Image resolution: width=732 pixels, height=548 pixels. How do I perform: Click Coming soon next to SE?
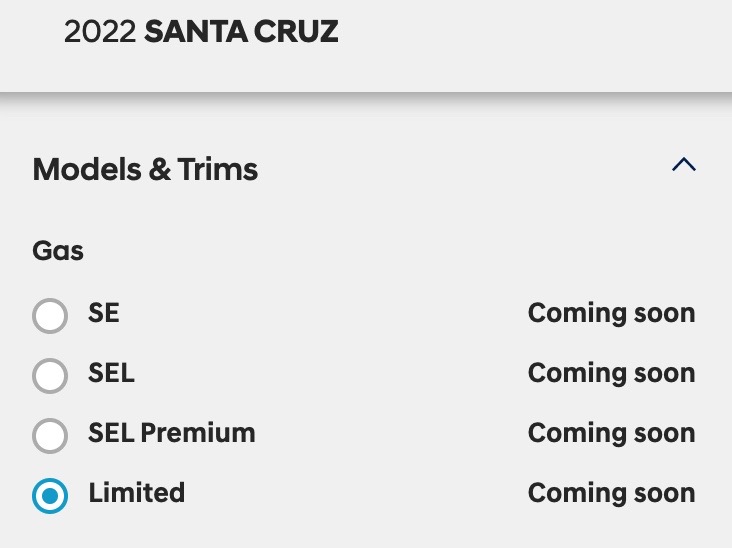[611, 314]
